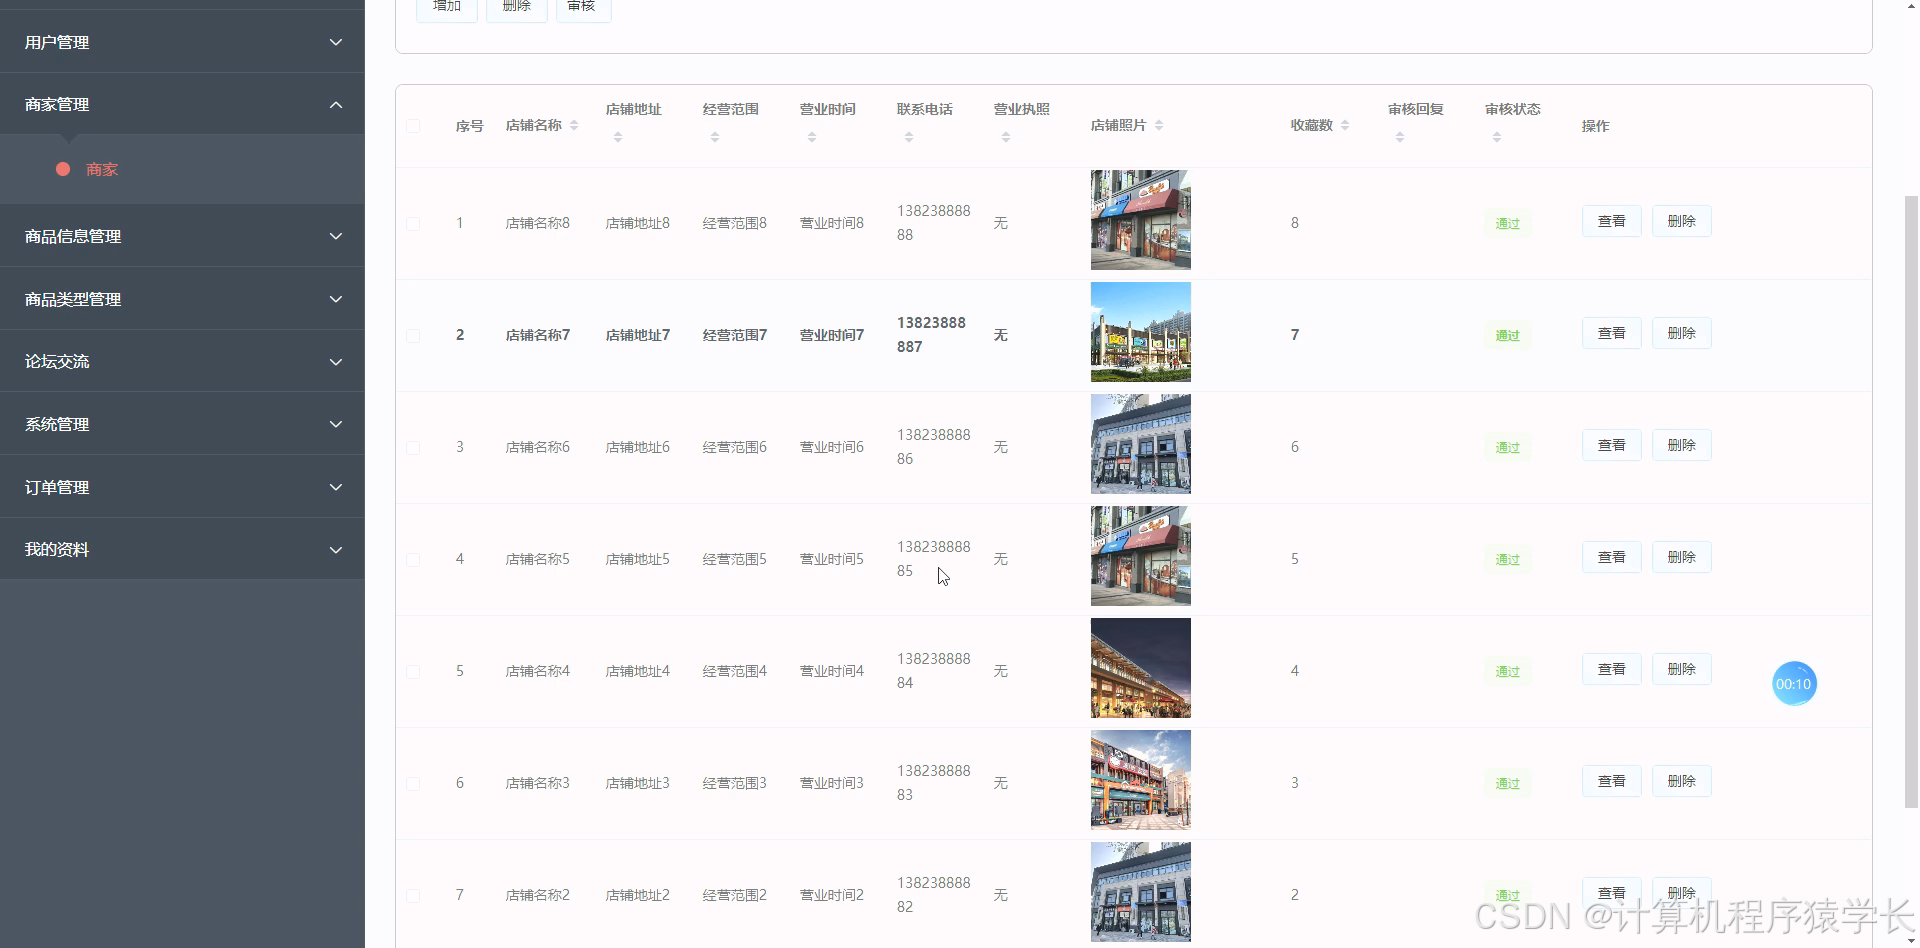This screenshot has height=948, width=1920.
Task: Sort the 收藏数 column
Action: pyautogui.click(x=1347, y=125)
